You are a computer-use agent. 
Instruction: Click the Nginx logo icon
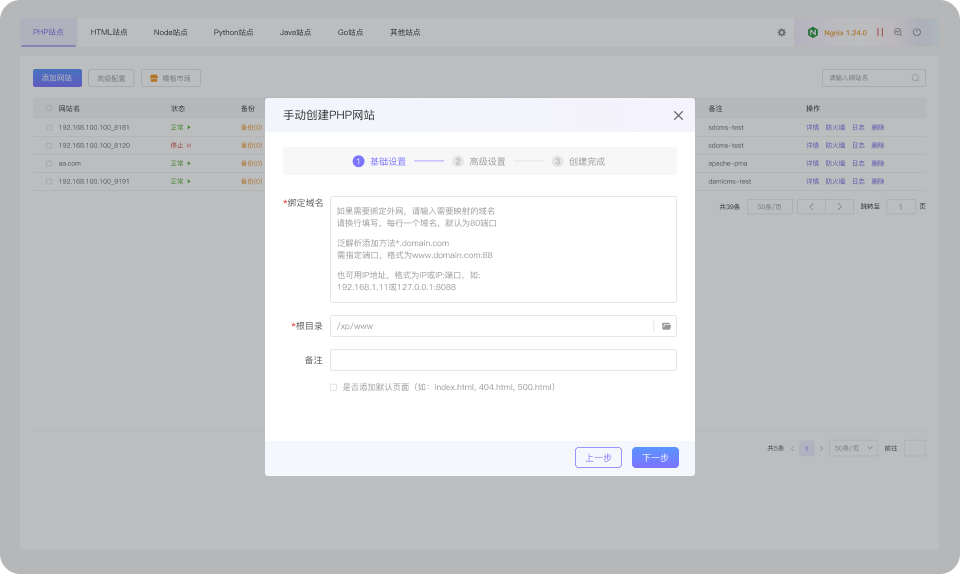[x=812, y=32]
